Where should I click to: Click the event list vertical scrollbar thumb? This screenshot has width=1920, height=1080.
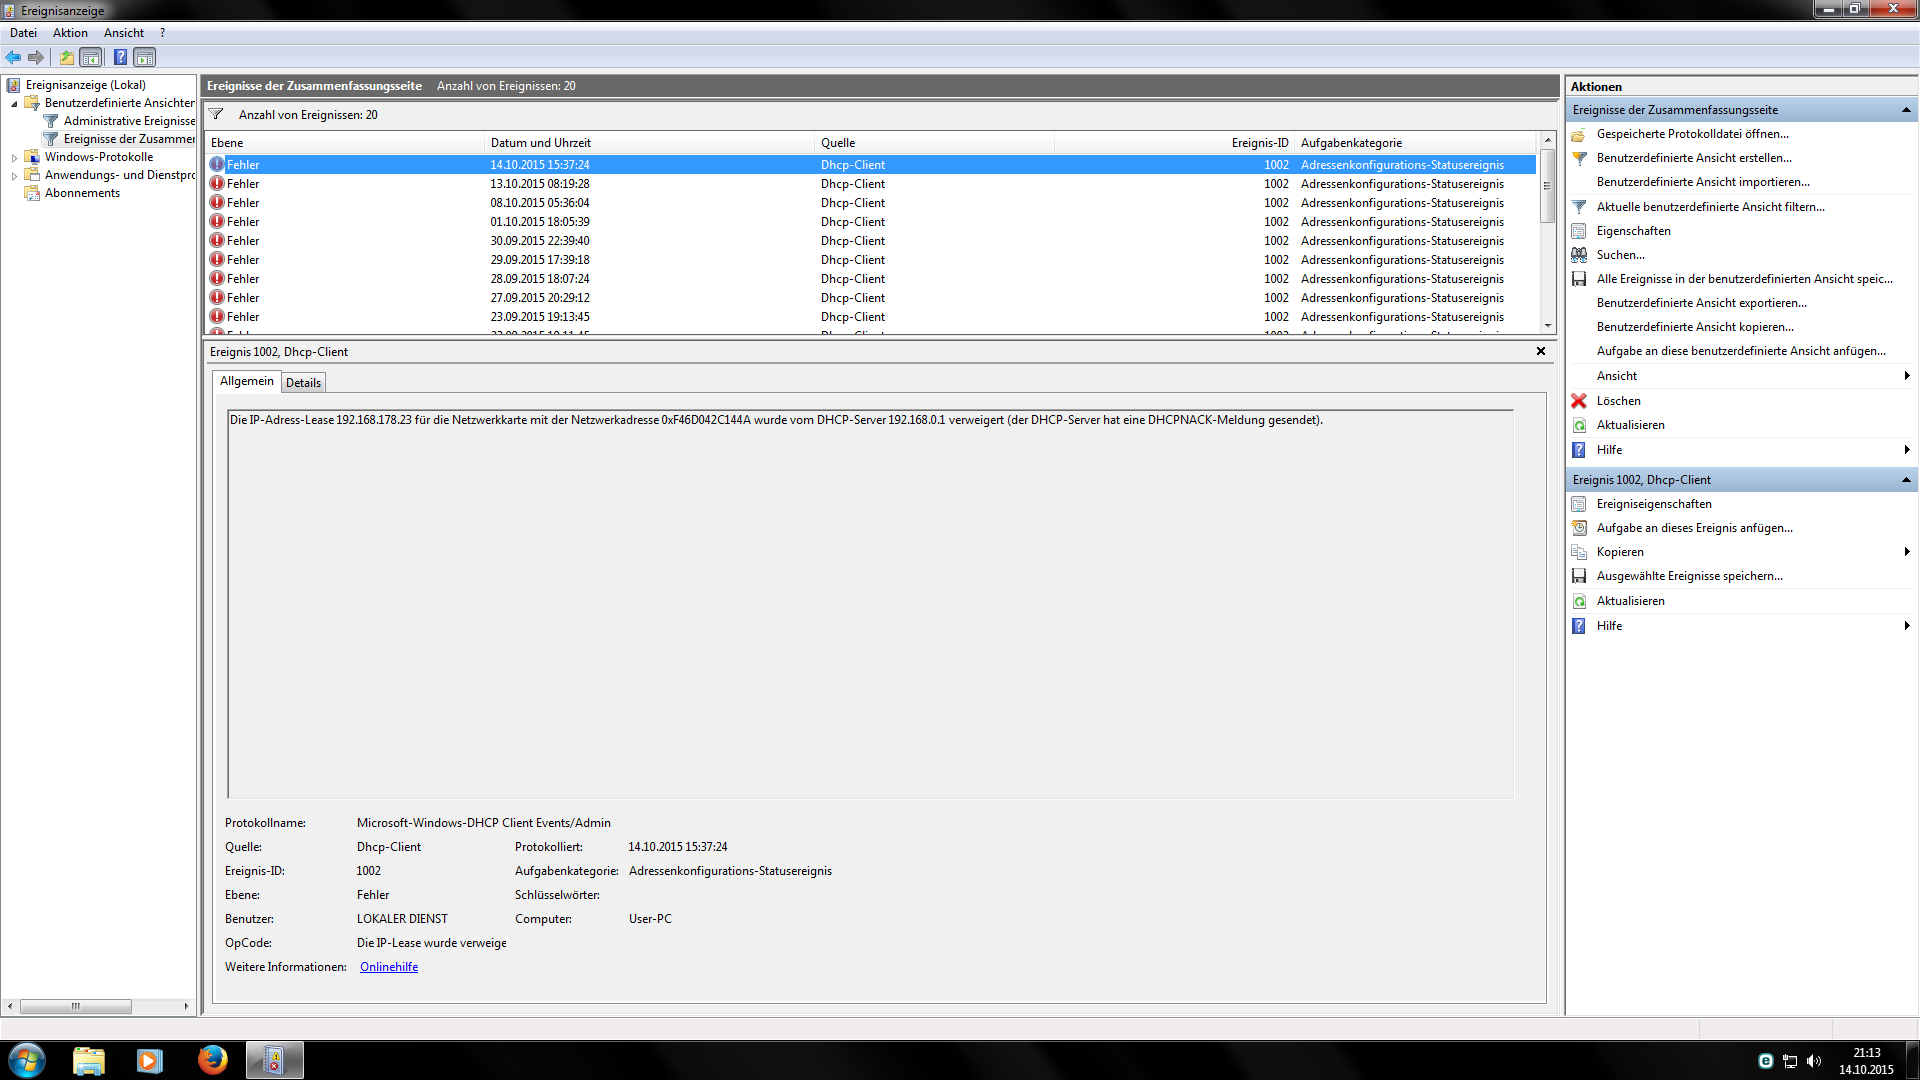(1547, 186)
